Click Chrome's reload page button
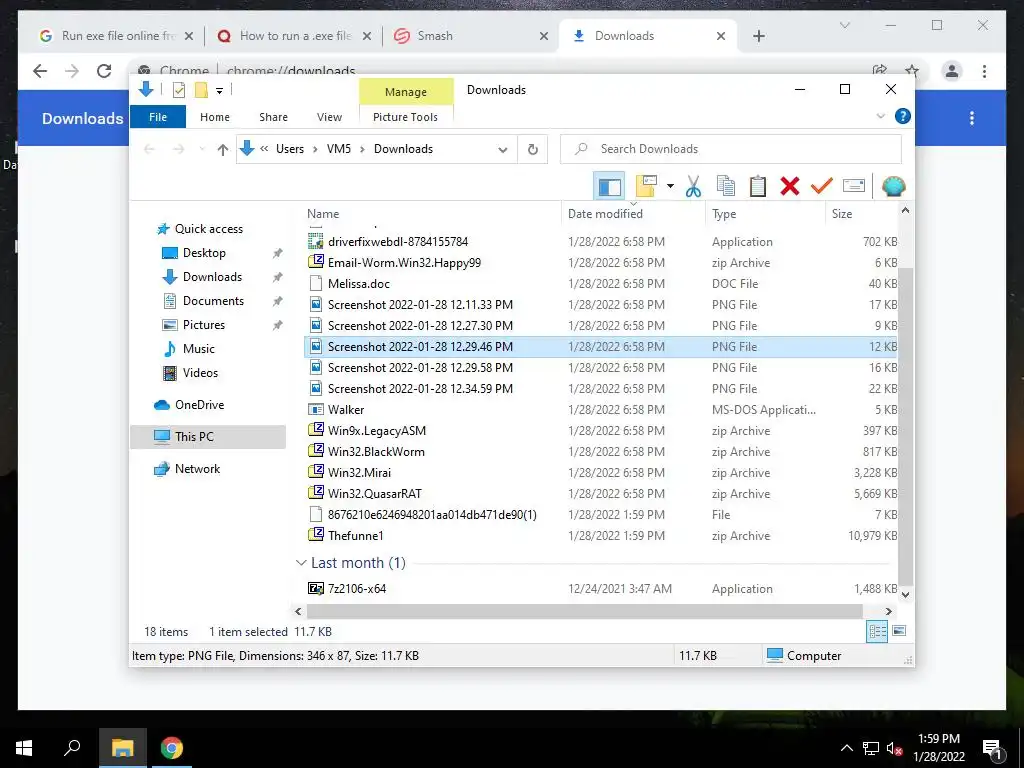The image size is (1024, 768). pos(104,71)
